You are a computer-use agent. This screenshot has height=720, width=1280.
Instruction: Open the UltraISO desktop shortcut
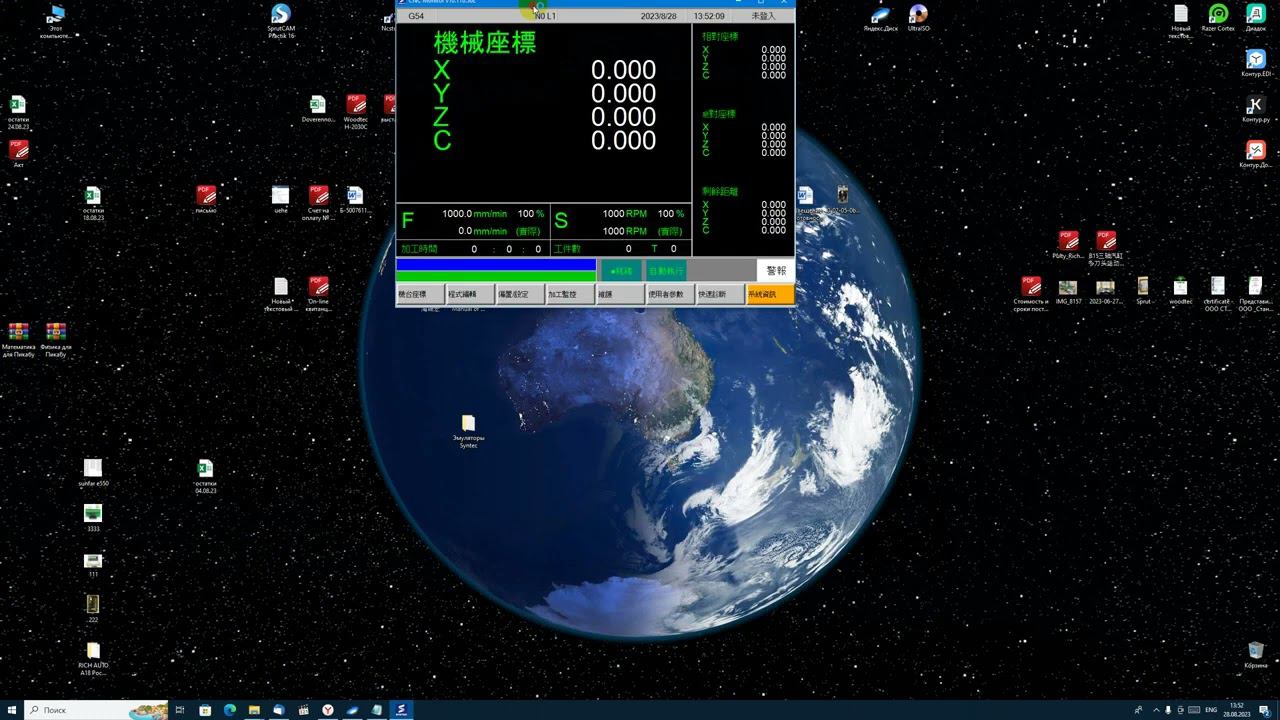(x=918, y=18)
